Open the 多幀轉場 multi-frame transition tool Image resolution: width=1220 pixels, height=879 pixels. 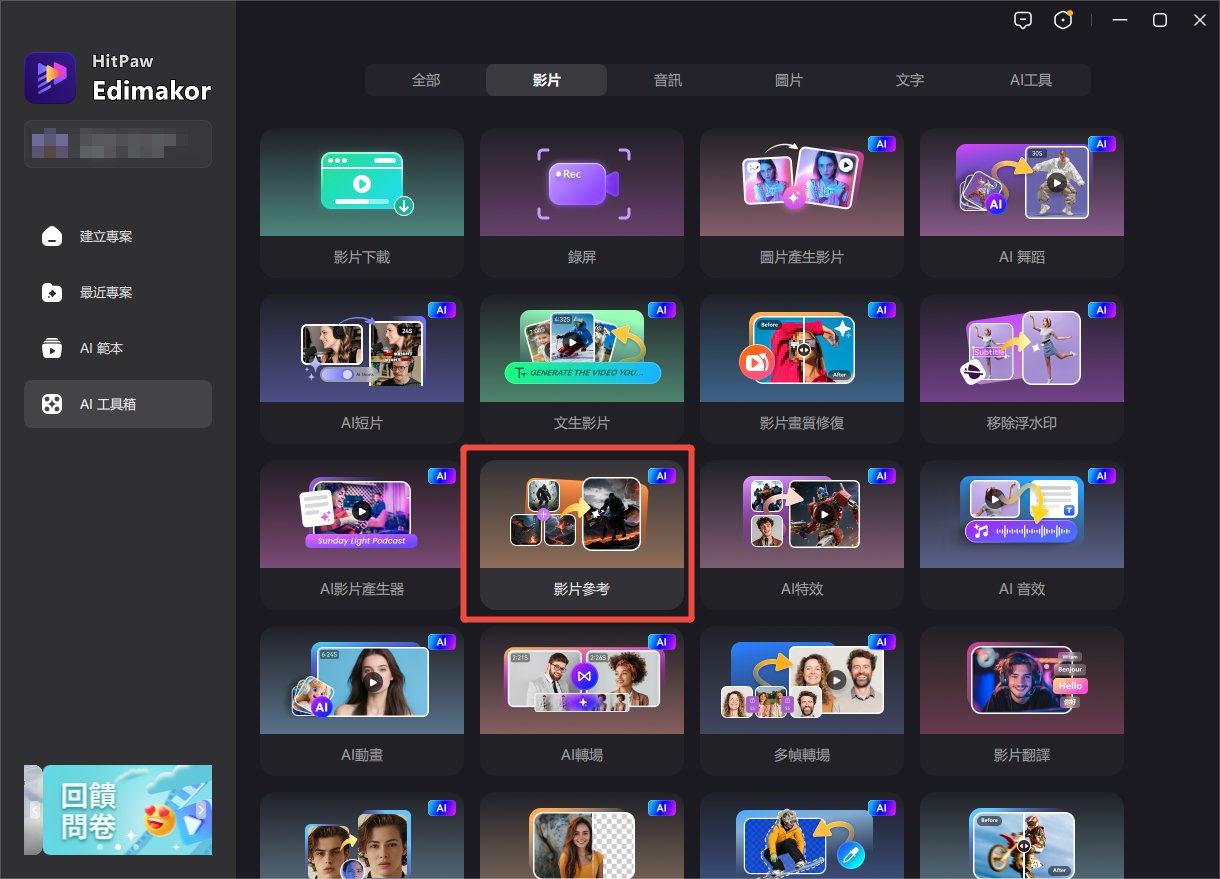point(802,701)
